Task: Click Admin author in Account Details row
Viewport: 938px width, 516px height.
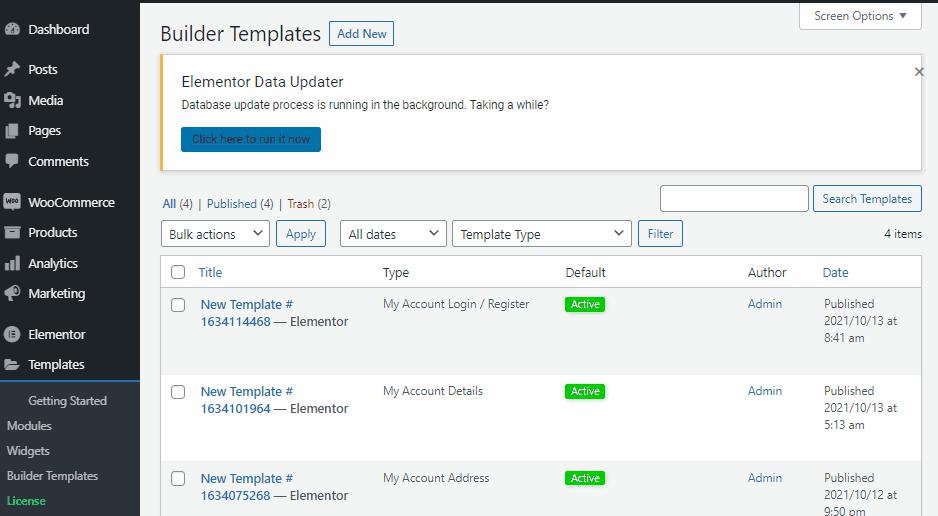Action: (x=765, y=390)
